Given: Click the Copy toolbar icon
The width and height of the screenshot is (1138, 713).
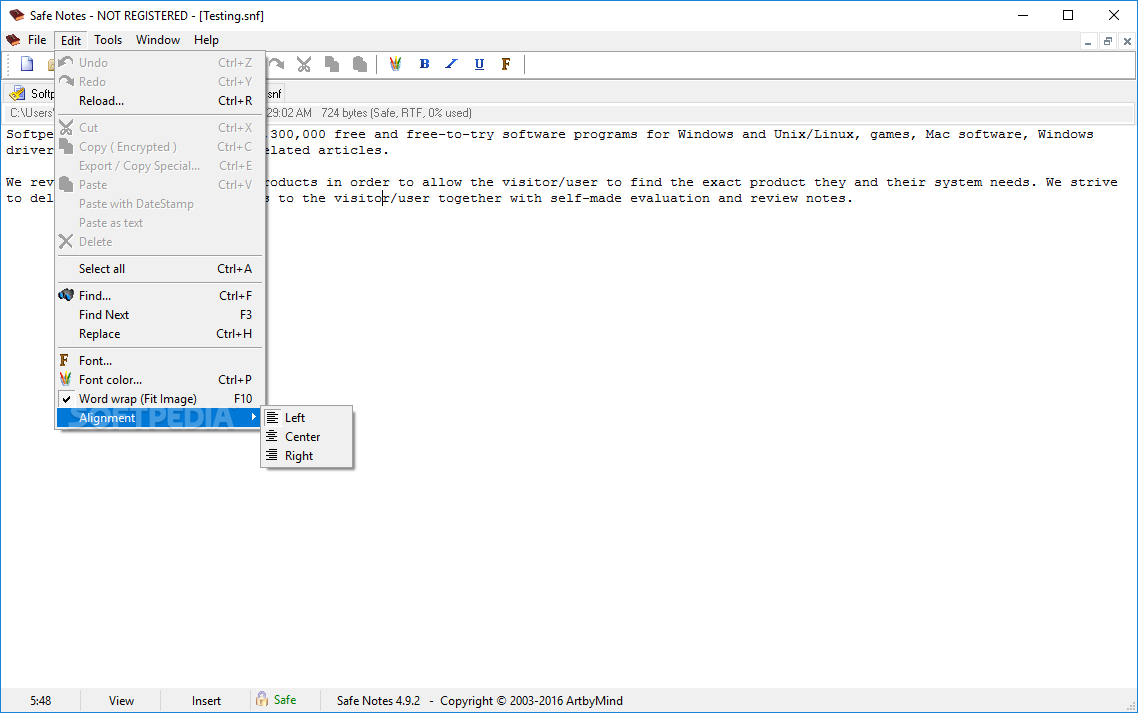Looking at the screenshot, I should [x=332, y=65].
